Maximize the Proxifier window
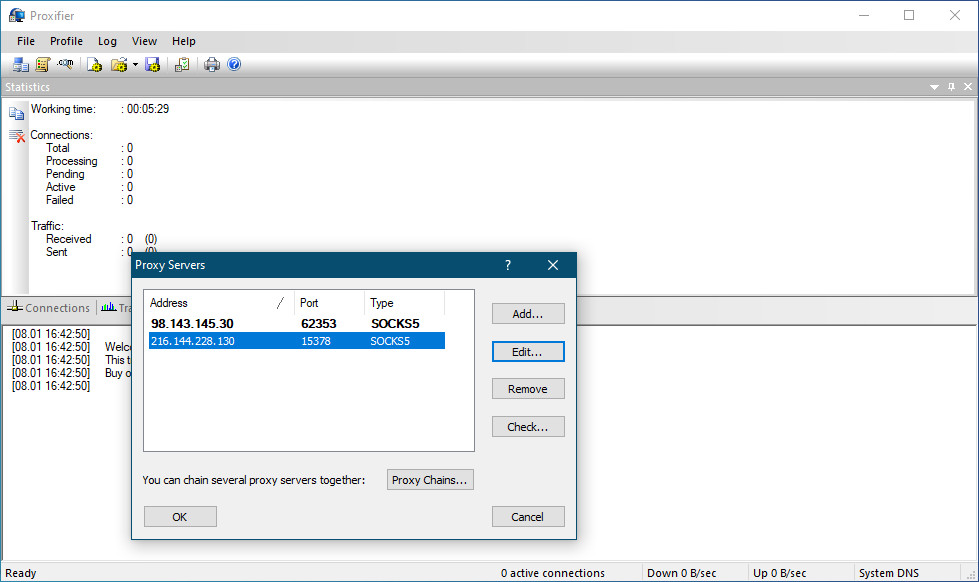The height and width of the screenshot is (582, 979). coord(909,15)
